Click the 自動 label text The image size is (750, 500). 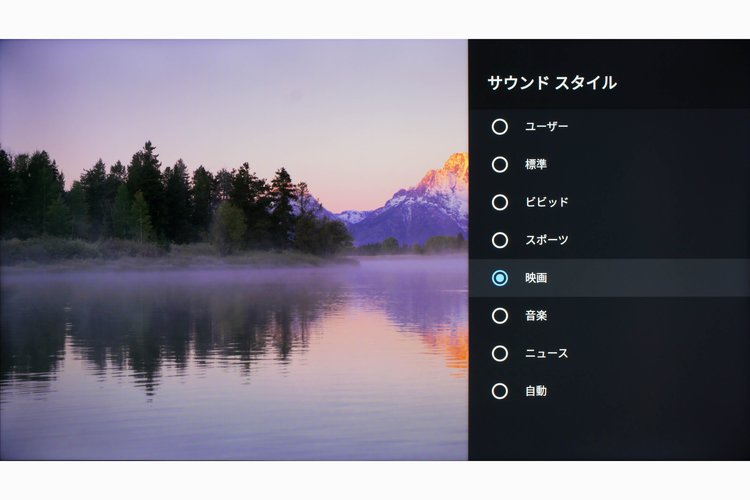(x=536, y=391)
